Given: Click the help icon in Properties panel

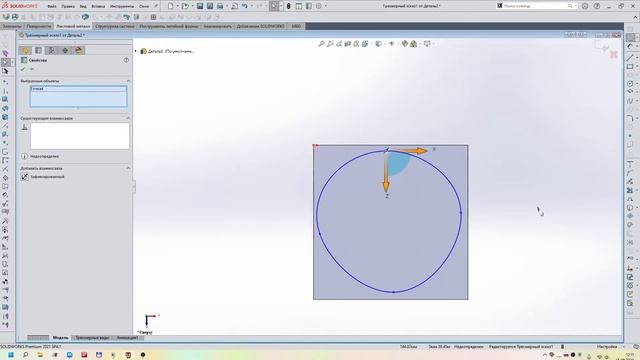Looking at the screenshot, I should click(126, 60).
